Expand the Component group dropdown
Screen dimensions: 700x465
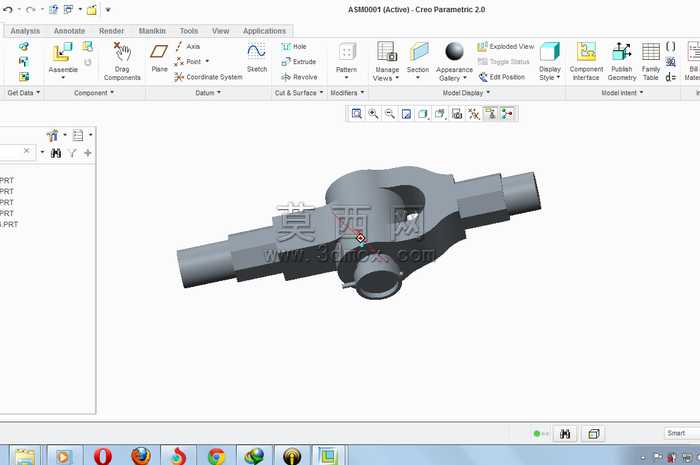(94, 93)
